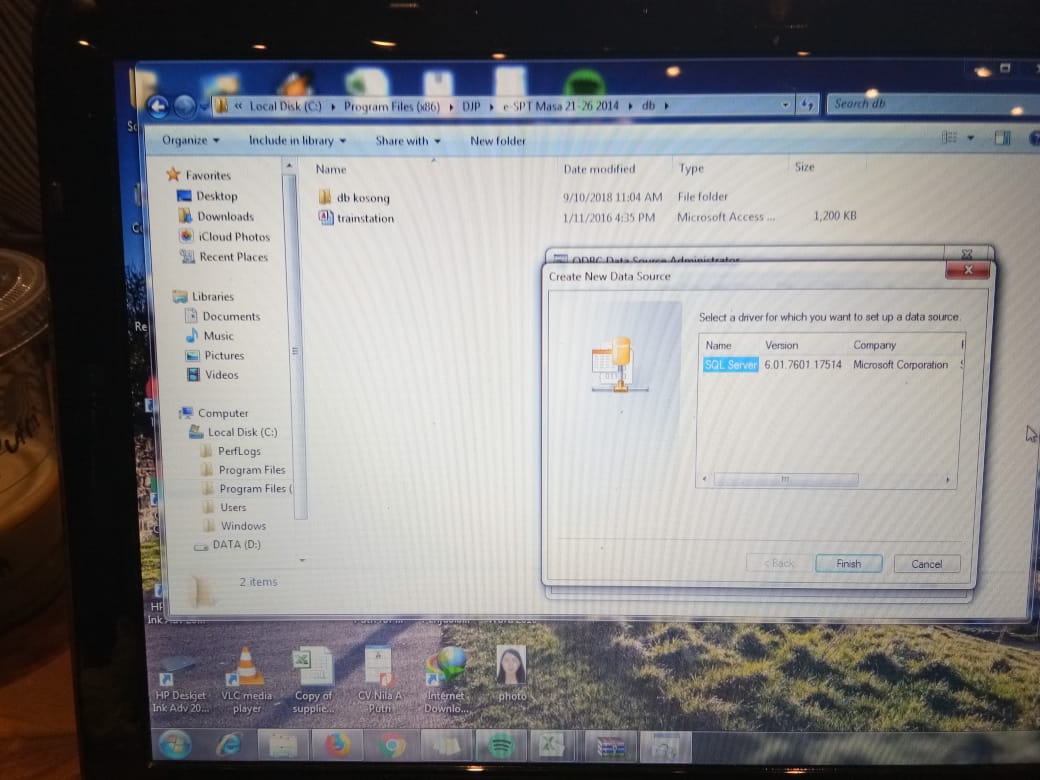Click the Finish button in Create New Data Source
This screenshot has height=780, width=1040.
click(848, 563)
